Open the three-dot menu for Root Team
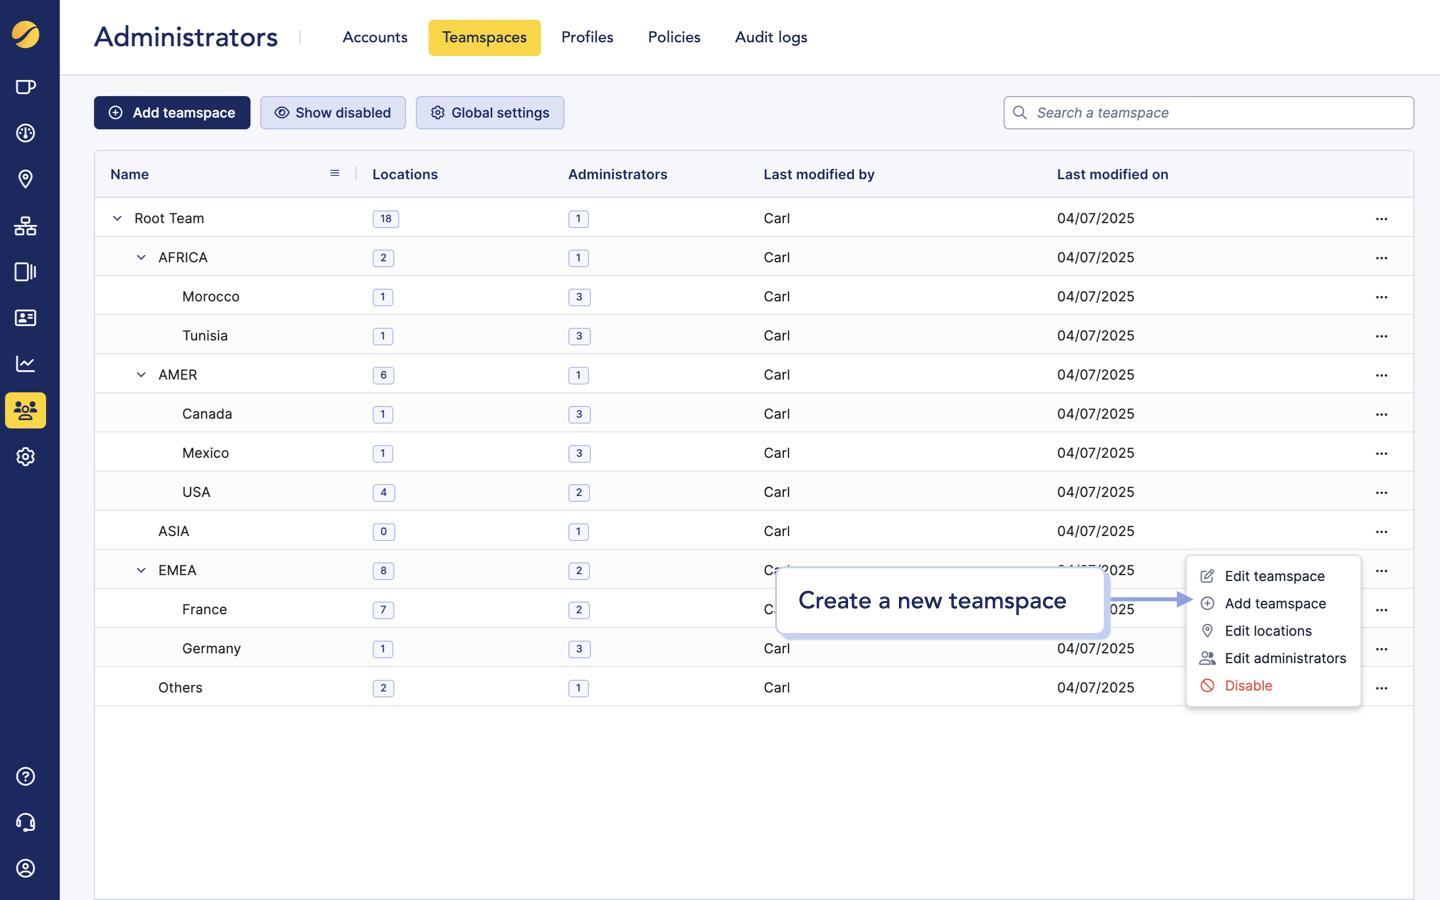This screenshot has width=1440, height=900. pyautogui.click(x=1381, y=219)
